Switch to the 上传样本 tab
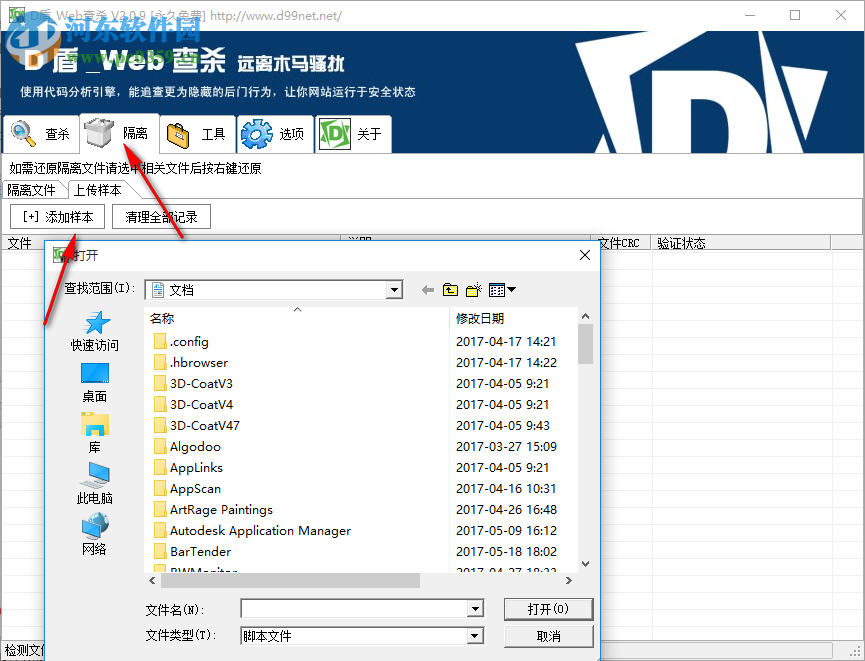The width and height of the screenshot is (865, 661). pos(99,189)
